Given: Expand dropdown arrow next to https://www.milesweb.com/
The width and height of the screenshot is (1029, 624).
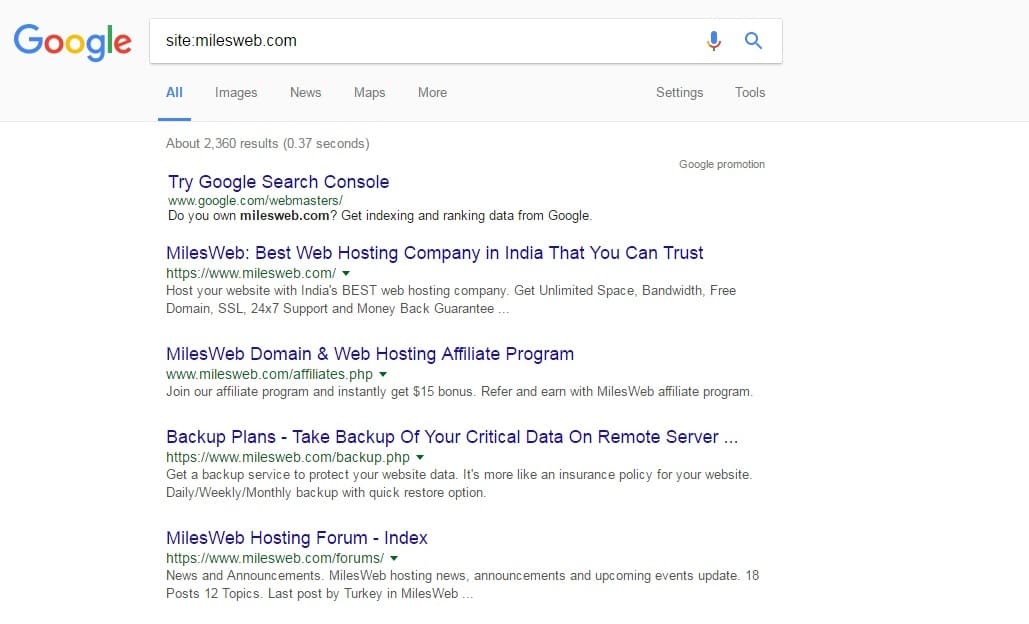Looking at the screenshot, I should coord(346,273).
